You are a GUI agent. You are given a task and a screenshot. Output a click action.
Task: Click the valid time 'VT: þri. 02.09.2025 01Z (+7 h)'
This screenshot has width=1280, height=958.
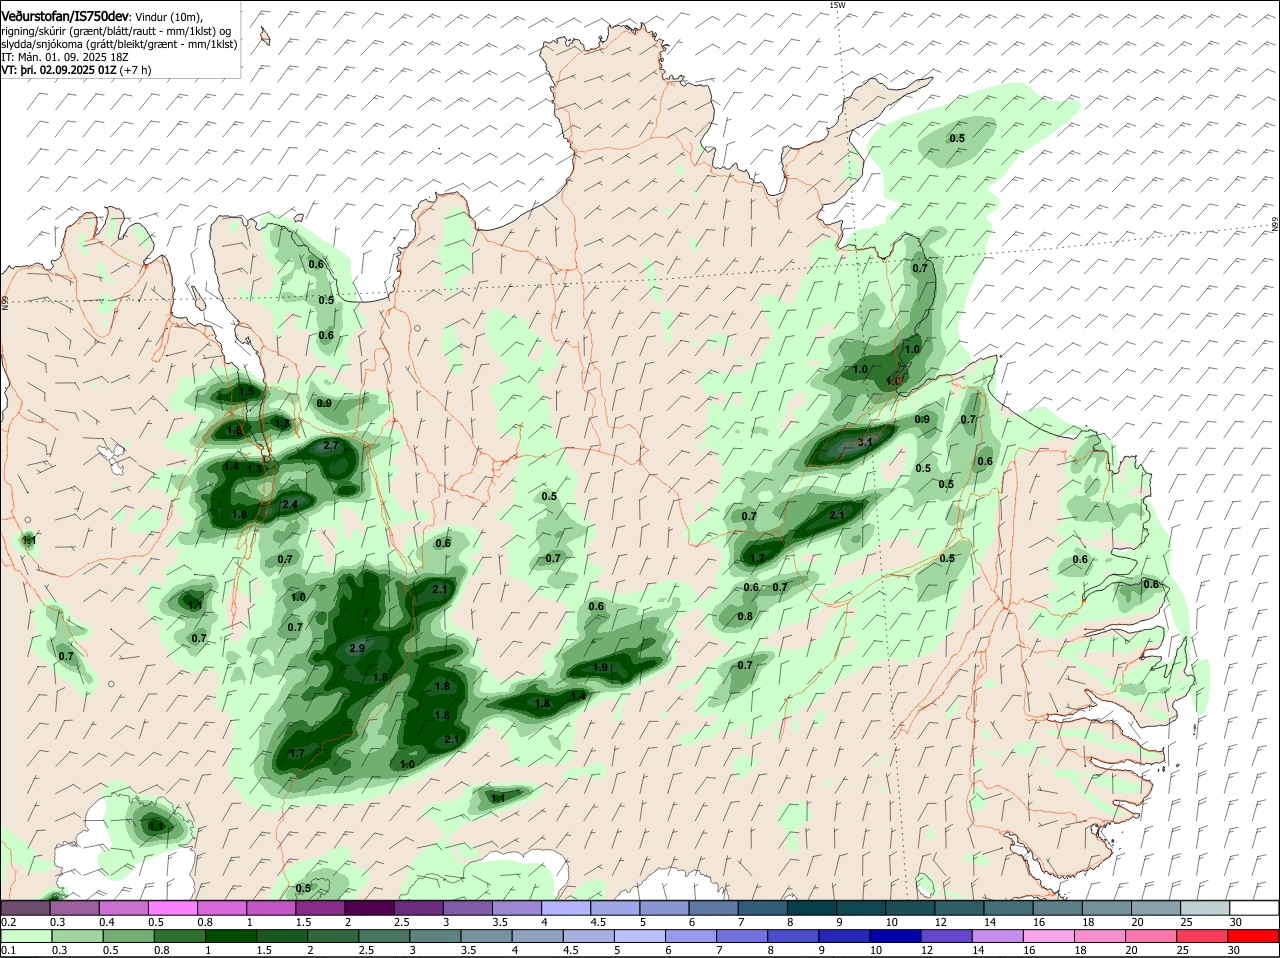(x=76, y=70)
